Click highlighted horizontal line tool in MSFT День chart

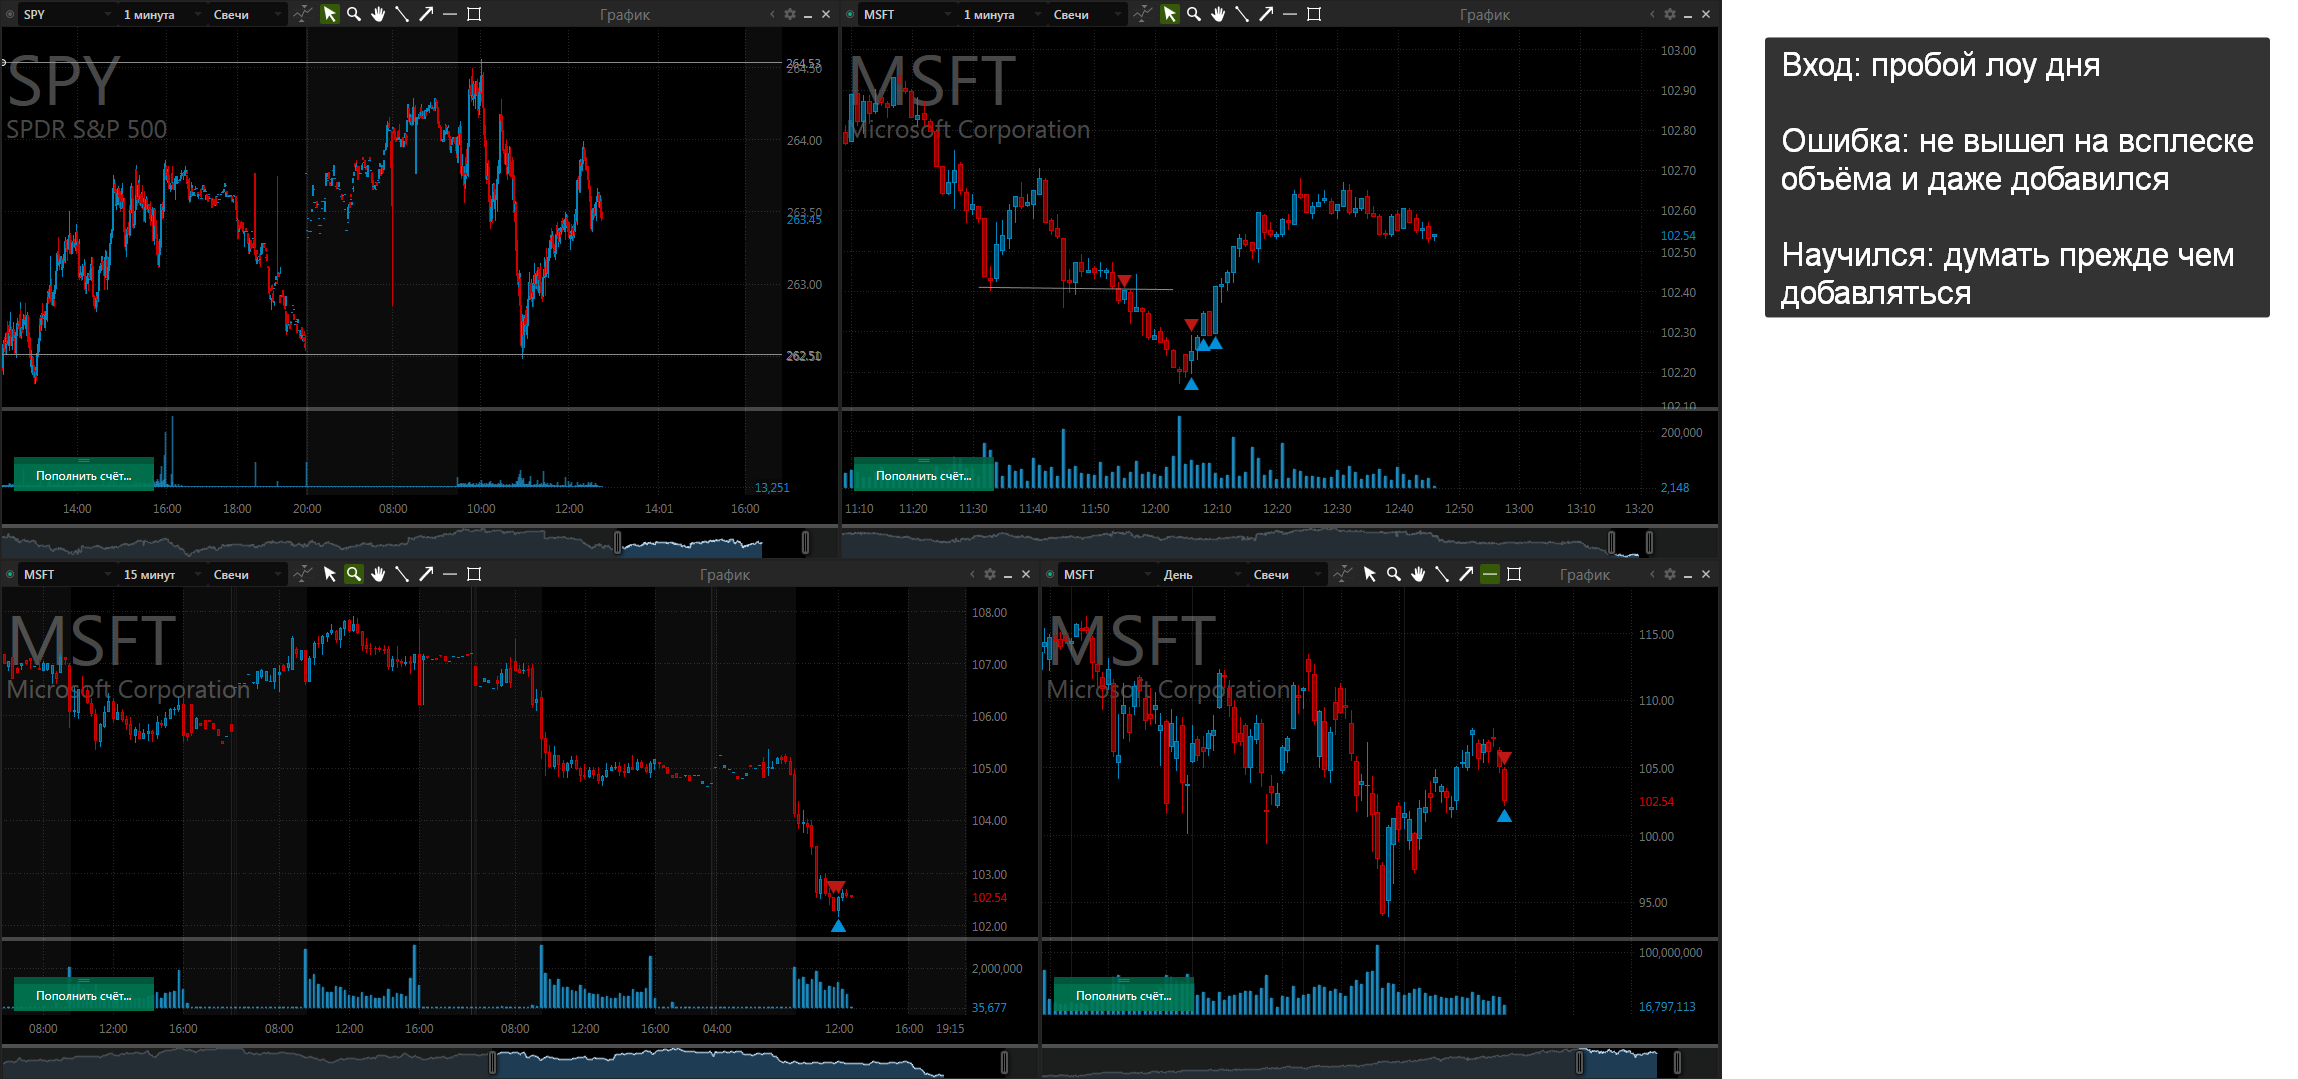[x=1490, y=574]
